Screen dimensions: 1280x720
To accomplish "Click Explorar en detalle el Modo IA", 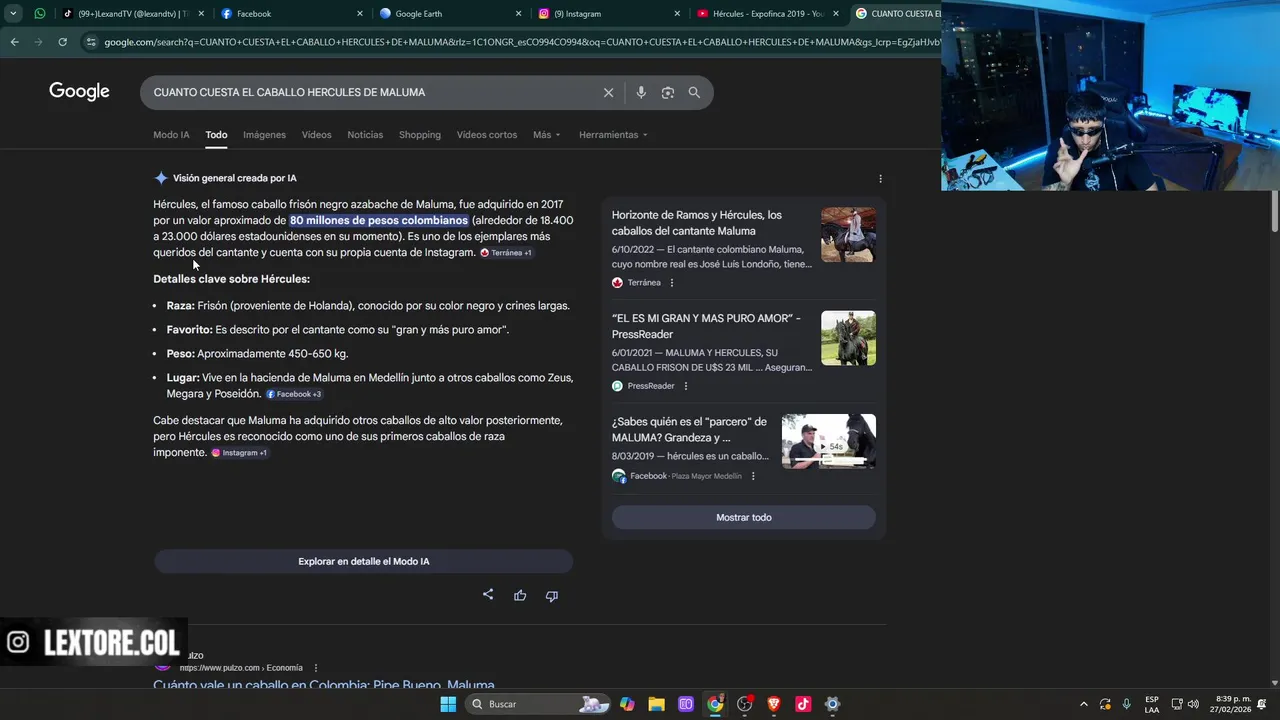I will pyautogui.click(x=363, y=561).
